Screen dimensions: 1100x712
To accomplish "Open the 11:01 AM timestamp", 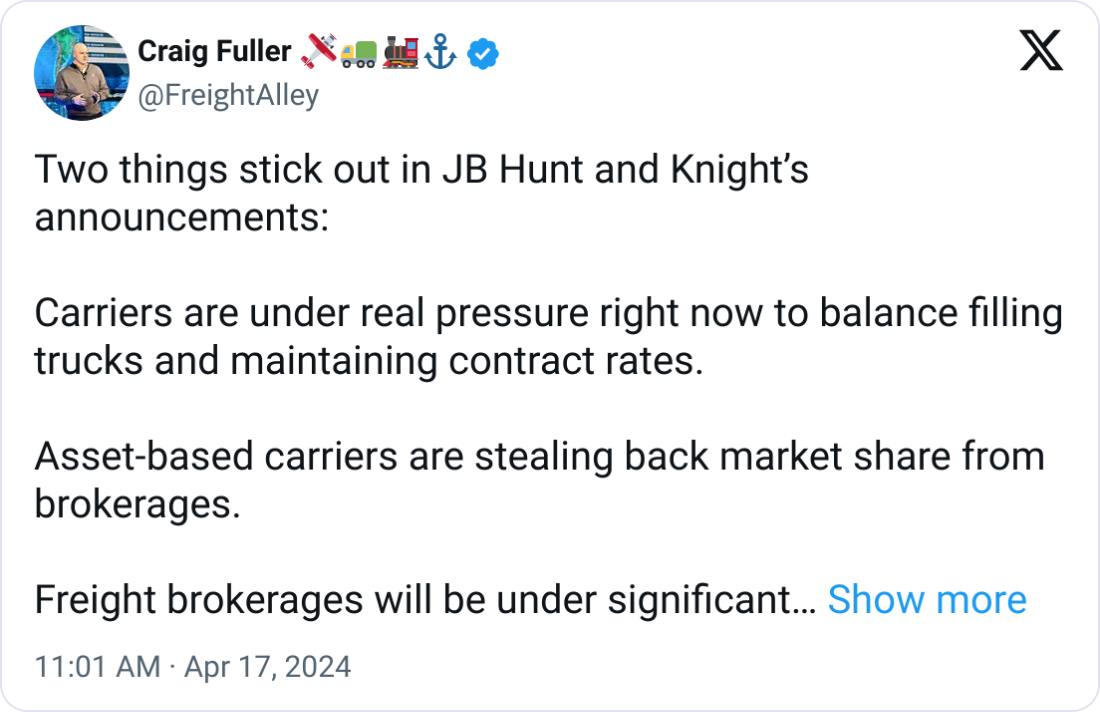I will point(97,667).
